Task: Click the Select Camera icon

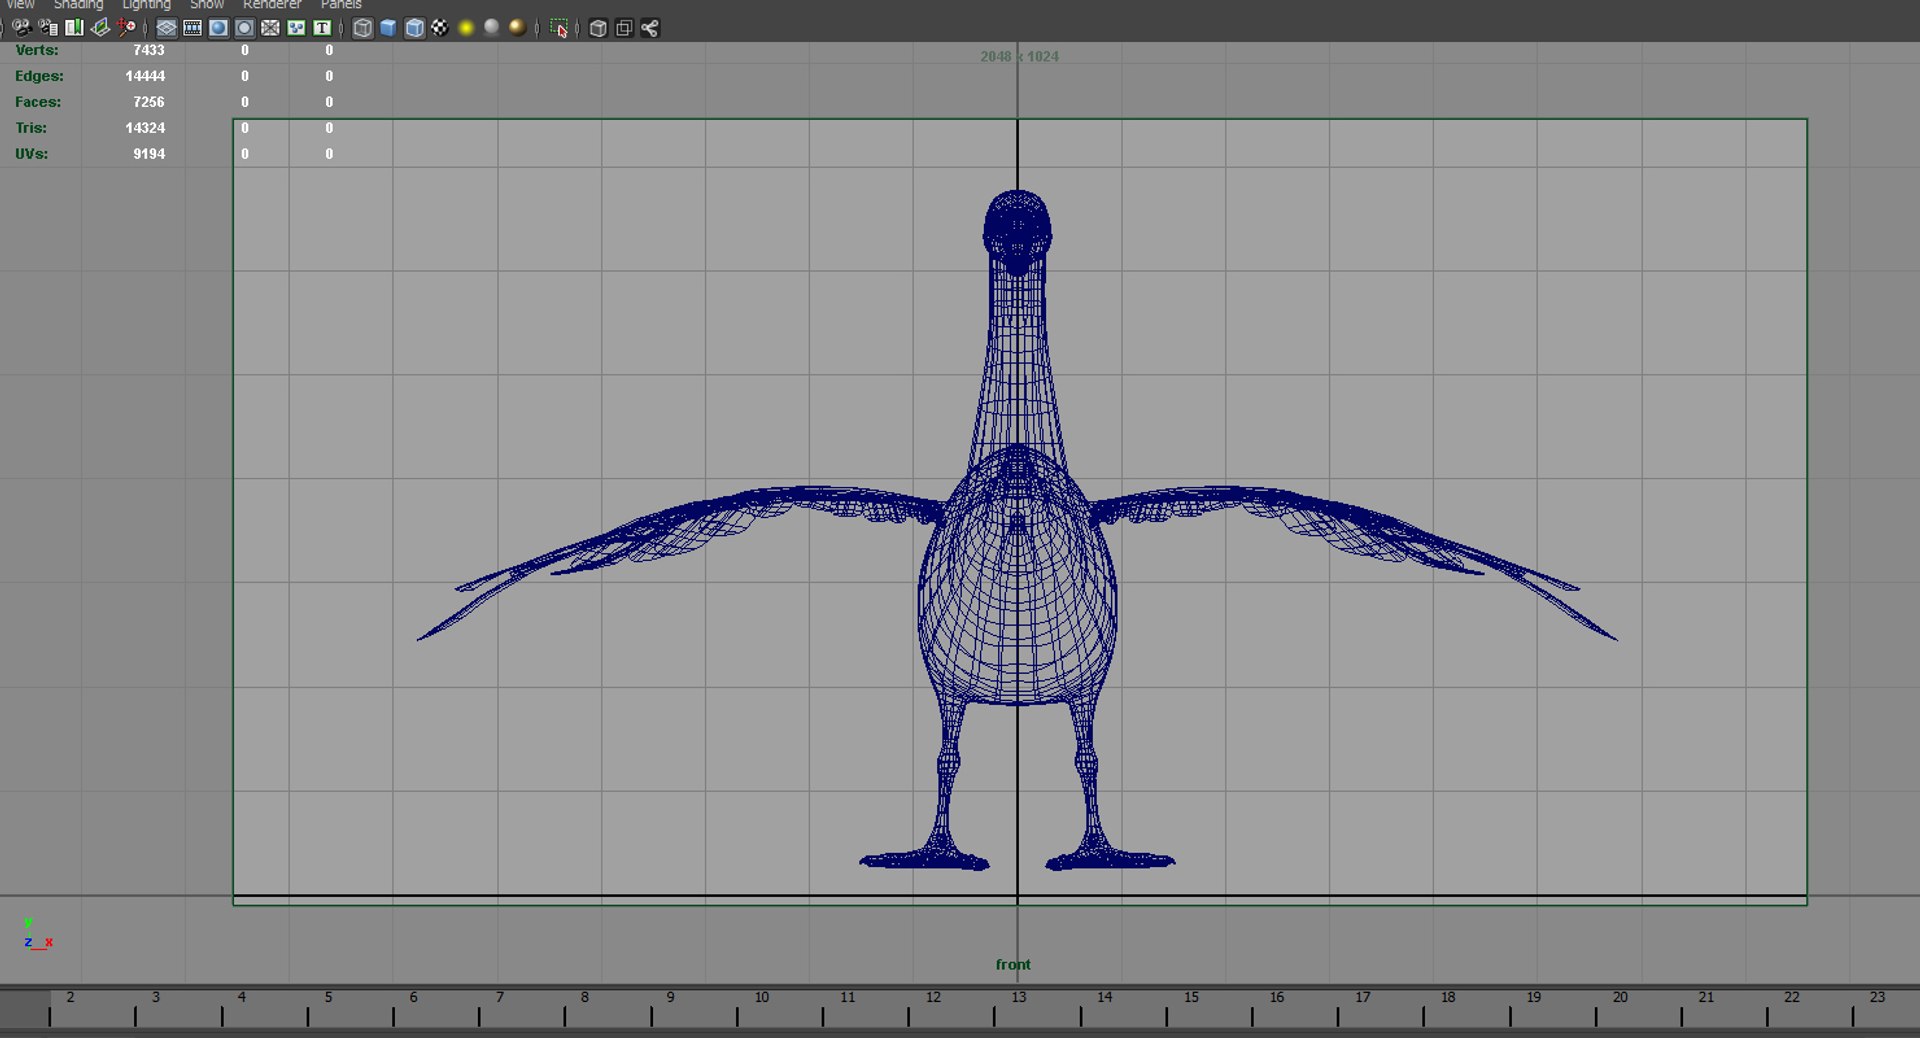Action: (21, 28)
